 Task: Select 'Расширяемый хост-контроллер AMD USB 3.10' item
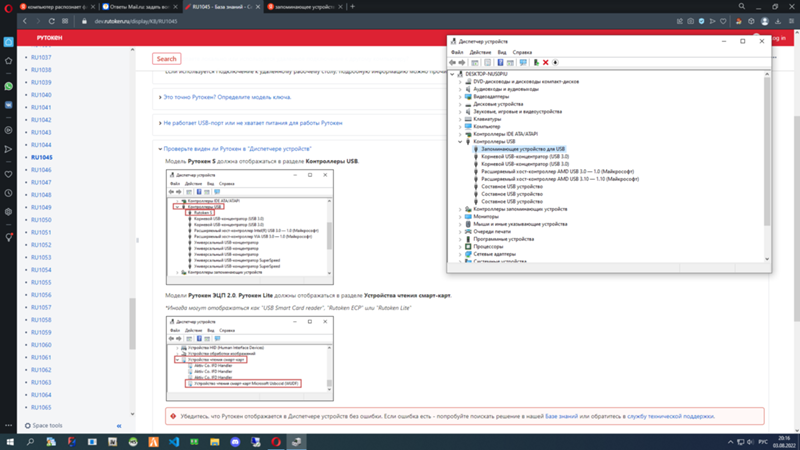tap(560, 179)
